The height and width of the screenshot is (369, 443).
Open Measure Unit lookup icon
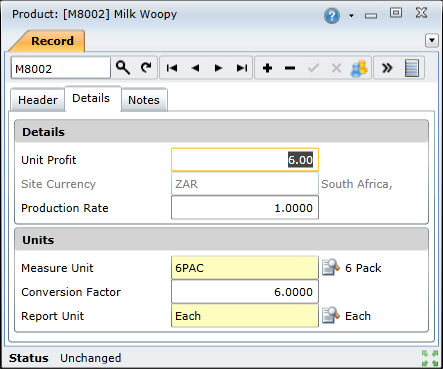pyautogui.click(x=330, y=268)
